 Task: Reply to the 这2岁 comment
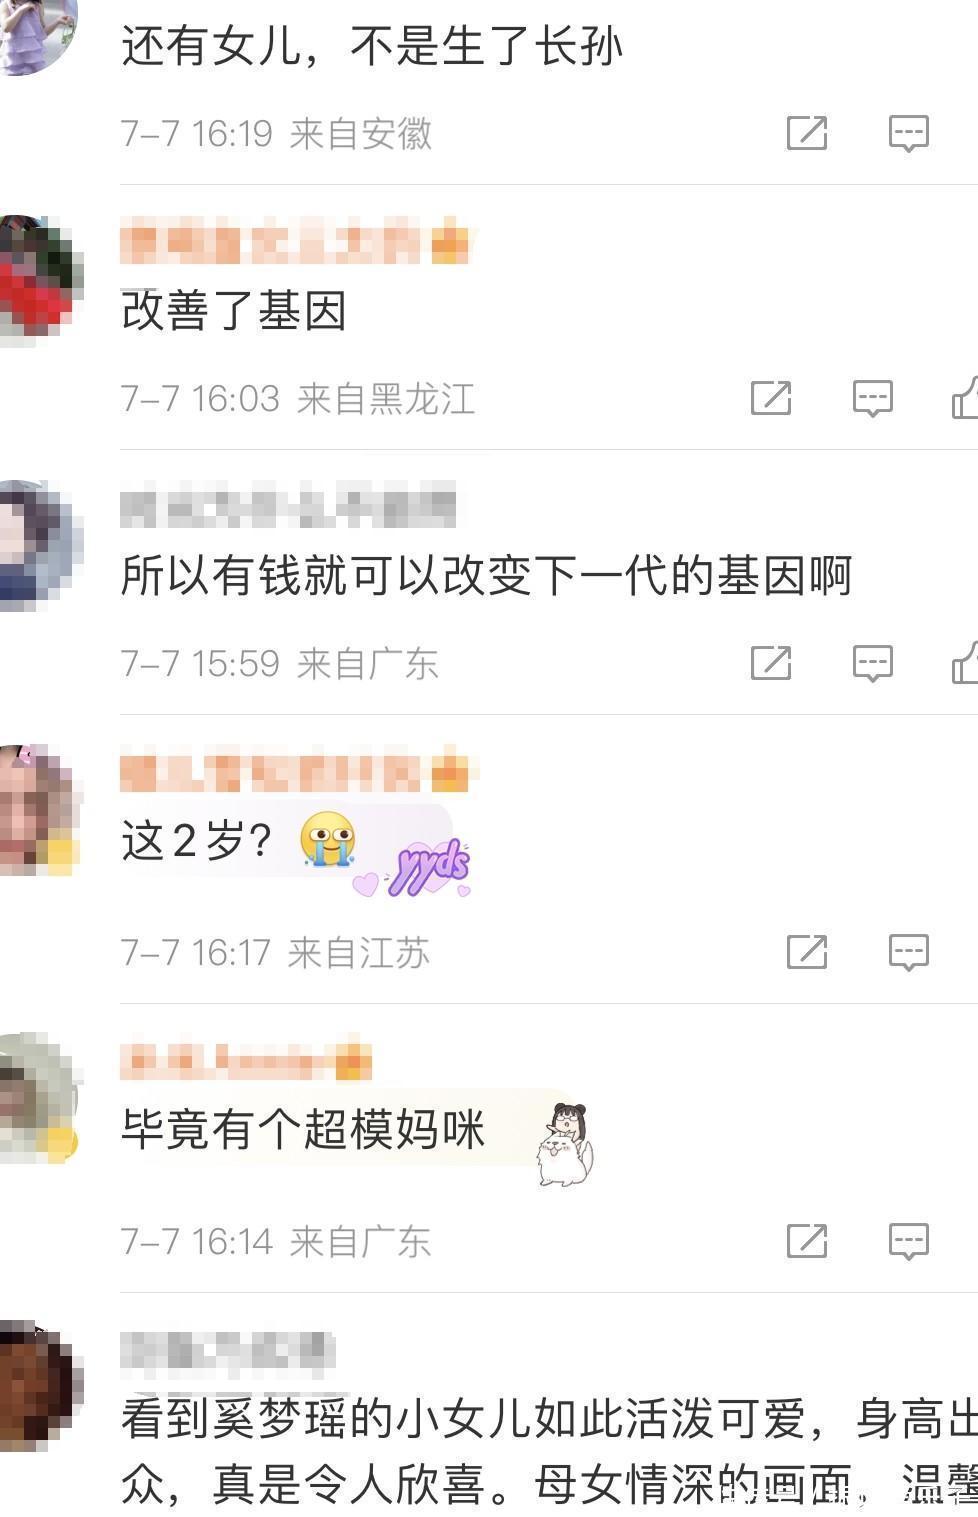909,952
